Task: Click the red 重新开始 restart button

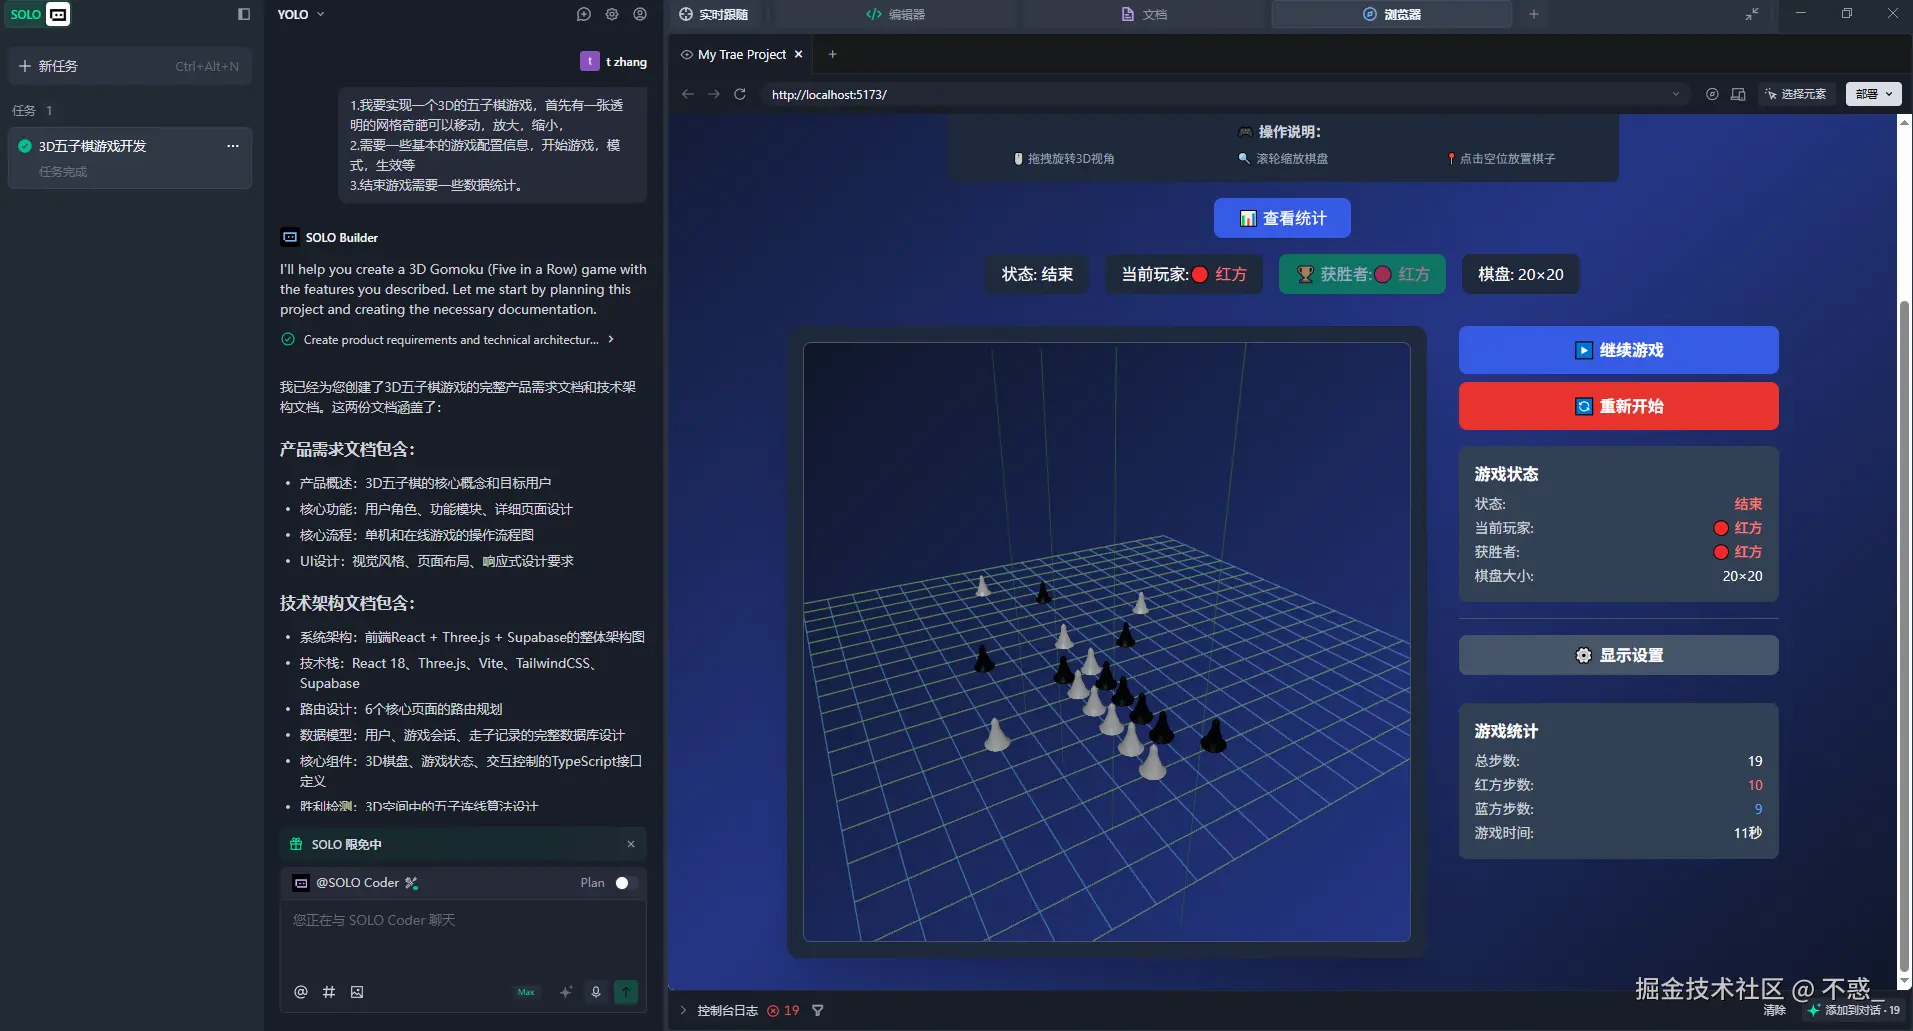Action: click(x=1618, y=406)
